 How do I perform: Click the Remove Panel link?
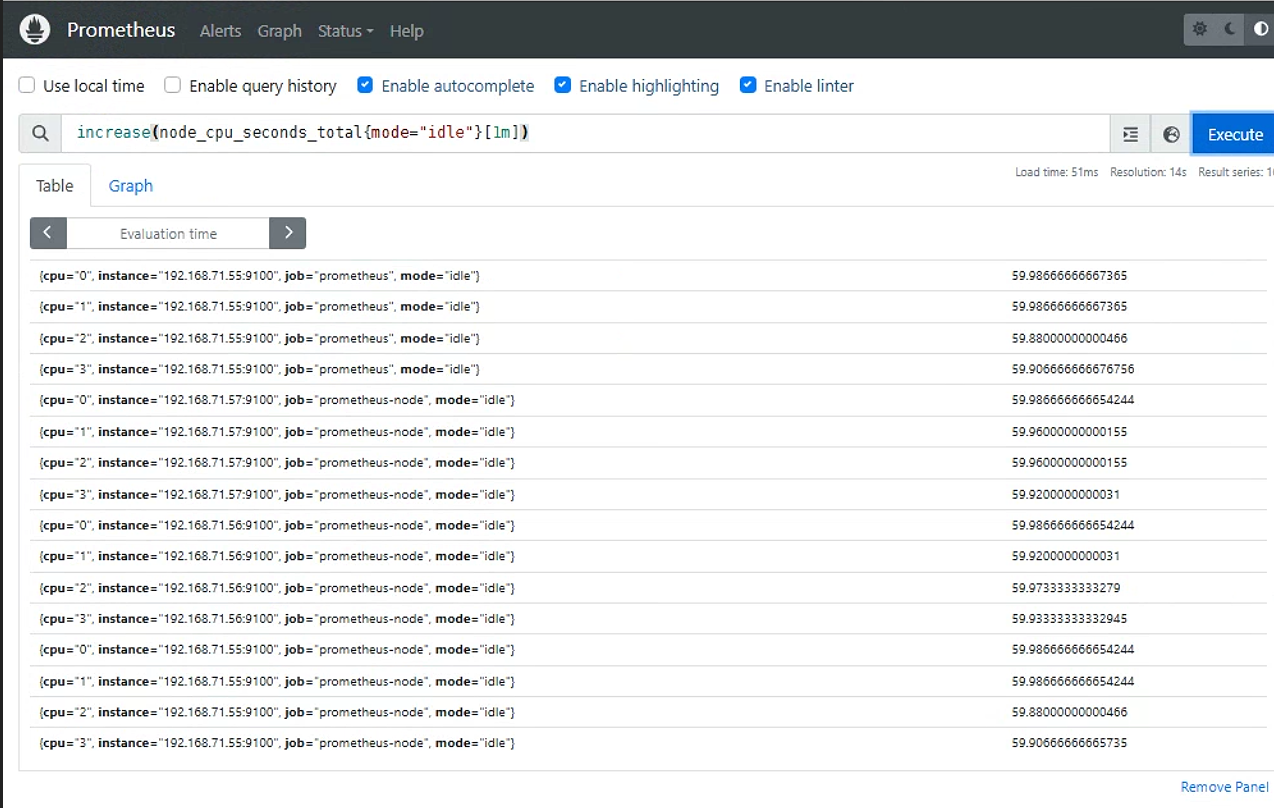1224,787
